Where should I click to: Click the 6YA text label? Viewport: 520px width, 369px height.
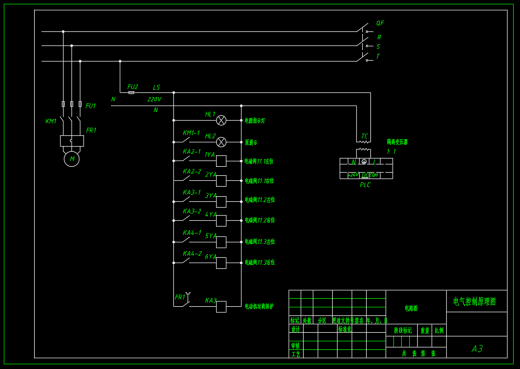pos(211,257)
